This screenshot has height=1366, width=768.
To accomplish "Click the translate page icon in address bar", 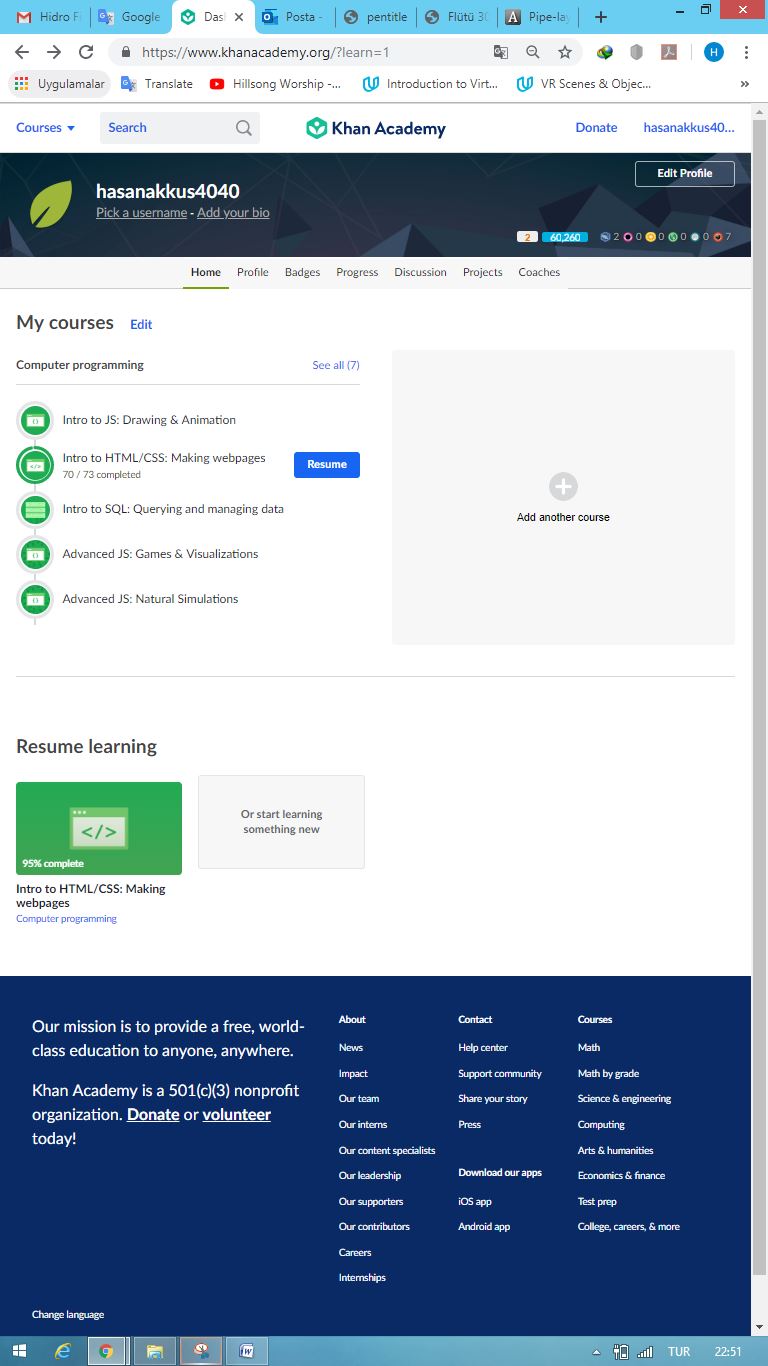I will [x=501, y=52].
